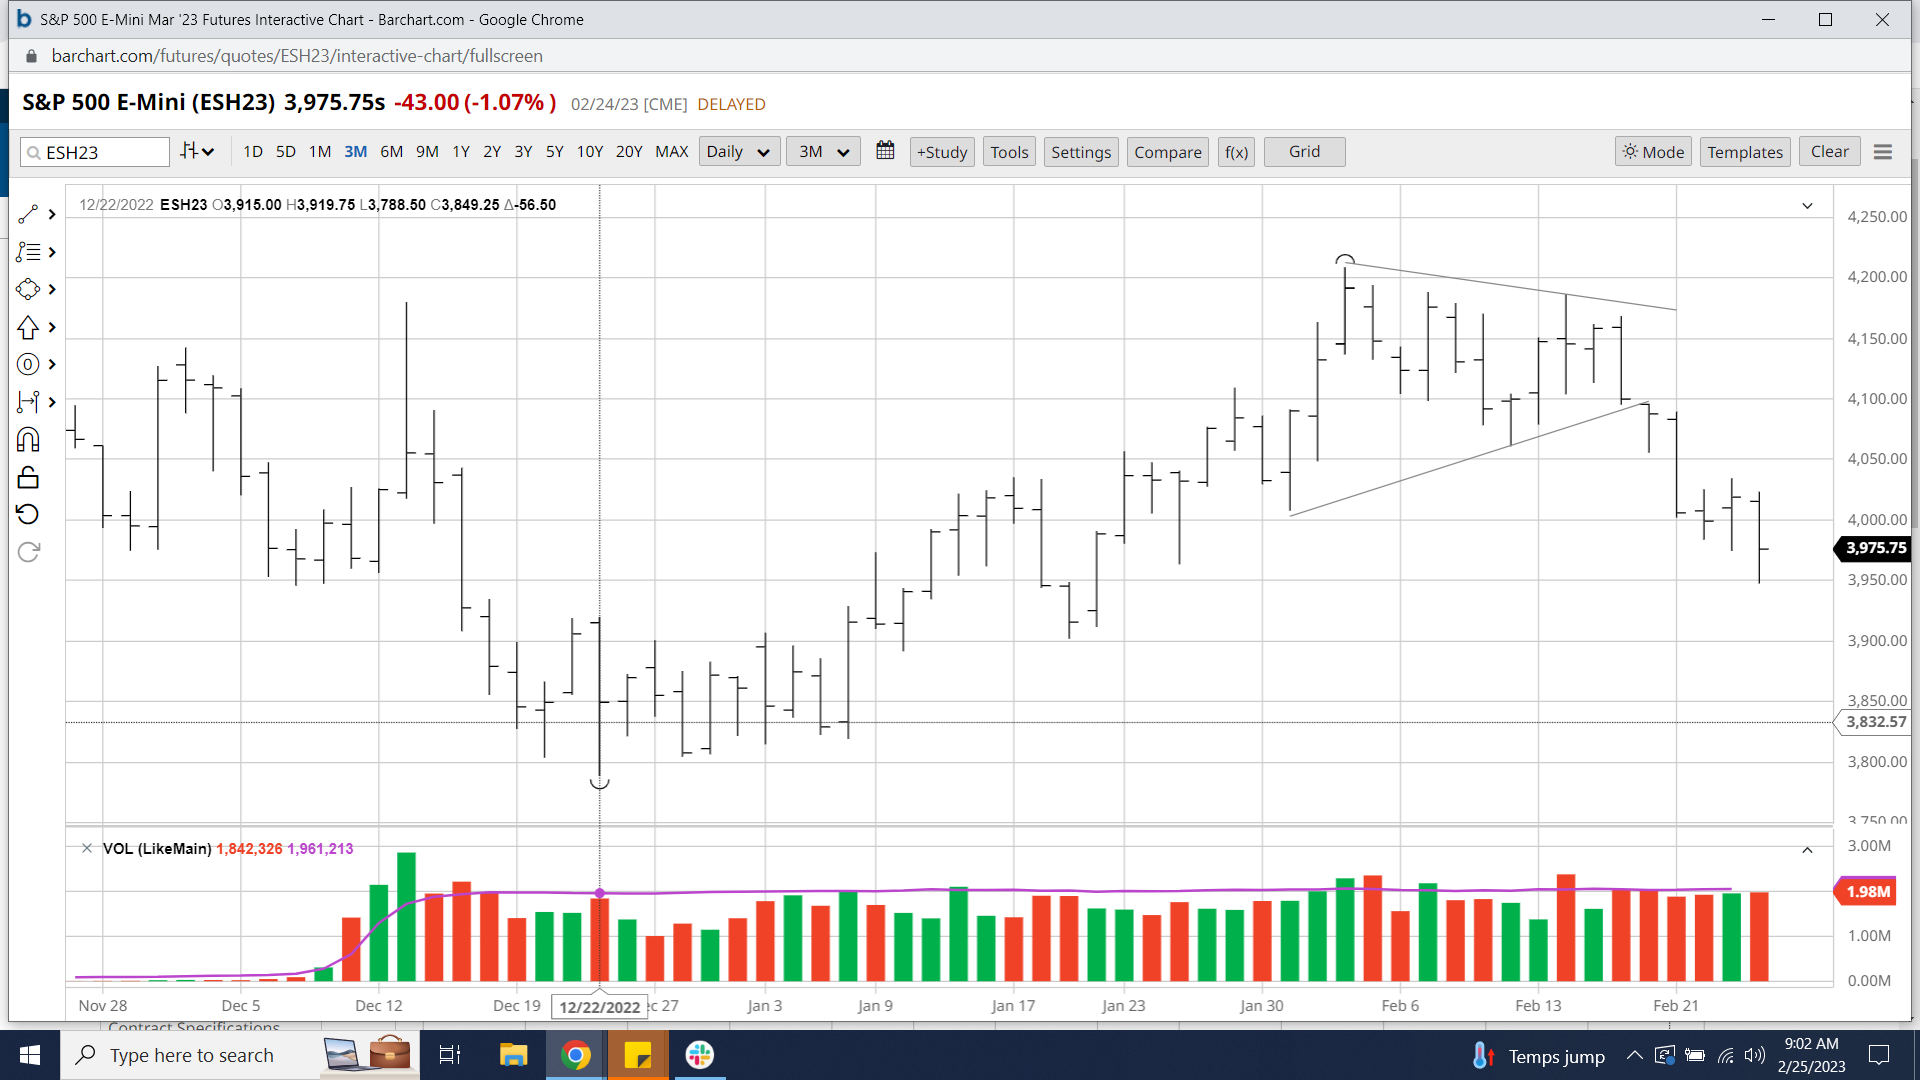Open the bar type chart style dropdown

point(197,152)
